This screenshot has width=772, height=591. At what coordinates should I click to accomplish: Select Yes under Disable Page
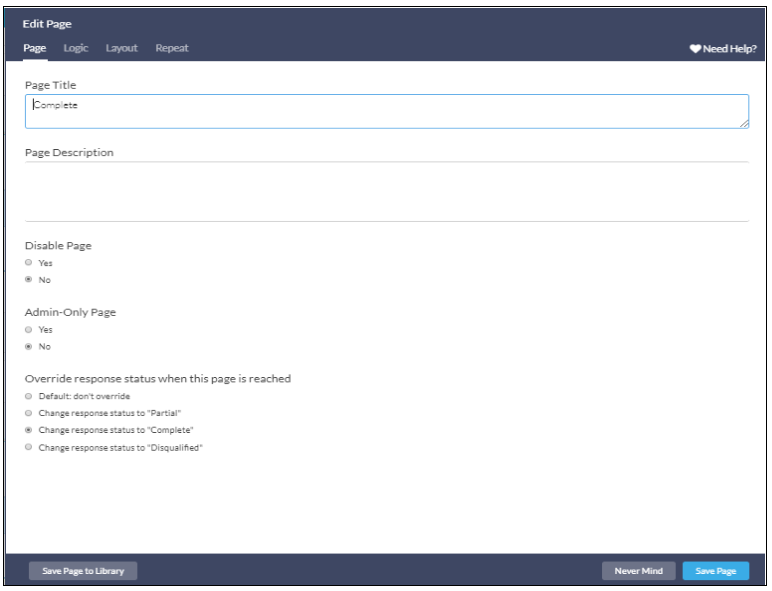coord(29,263)
